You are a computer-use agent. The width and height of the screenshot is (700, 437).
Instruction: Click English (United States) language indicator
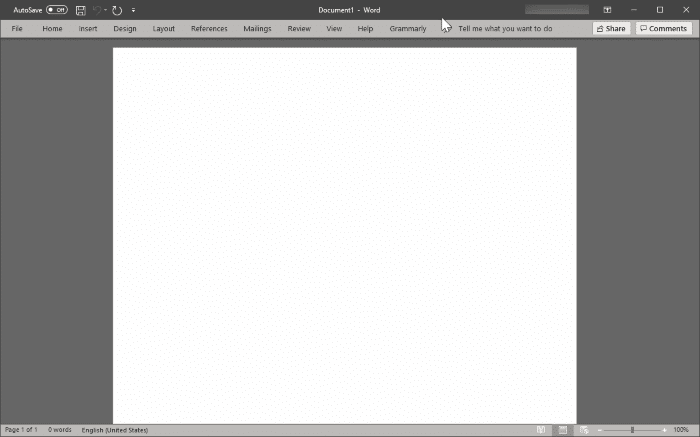(x=115, y=430)
